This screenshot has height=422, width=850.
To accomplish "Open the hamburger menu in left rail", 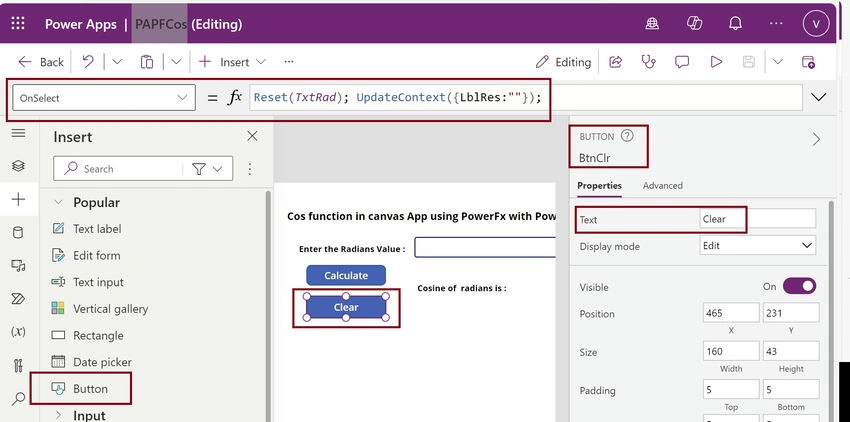I will point(18,133).
